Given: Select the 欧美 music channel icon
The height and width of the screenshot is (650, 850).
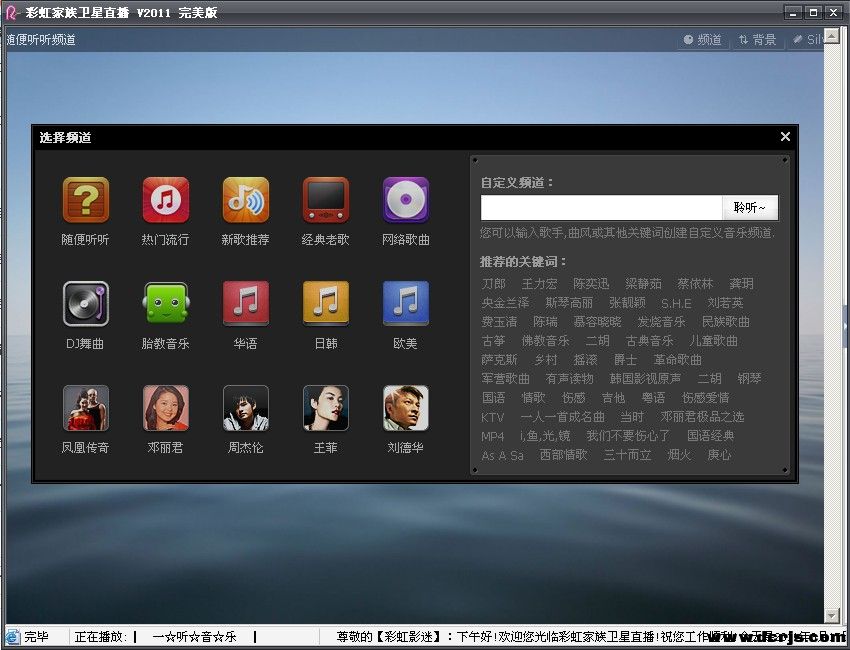Looking at the screenshot, I should click(406, 304).
